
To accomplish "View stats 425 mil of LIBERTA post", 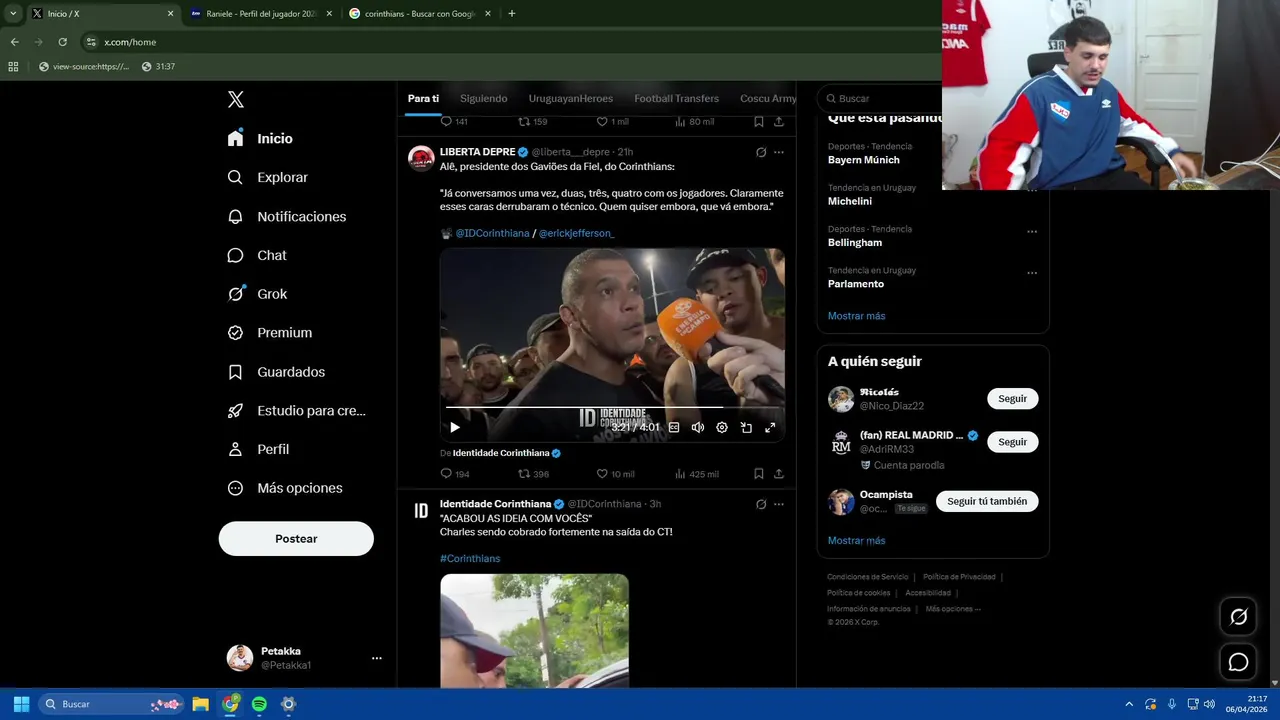I will tap(697, 474).
